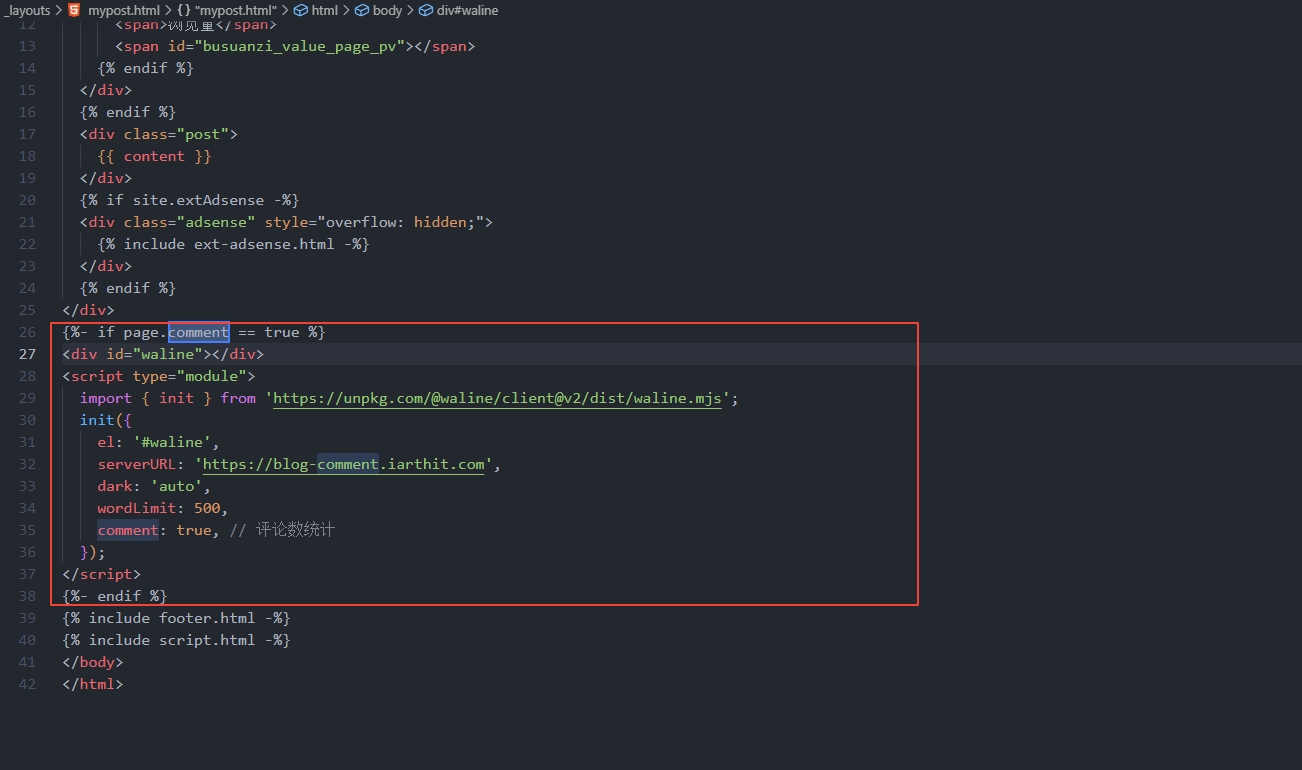Image resolution: width=1302 pixels, height=770 pixels.
Task: Click line number 27 in the gutter
Action: [27, 354]
